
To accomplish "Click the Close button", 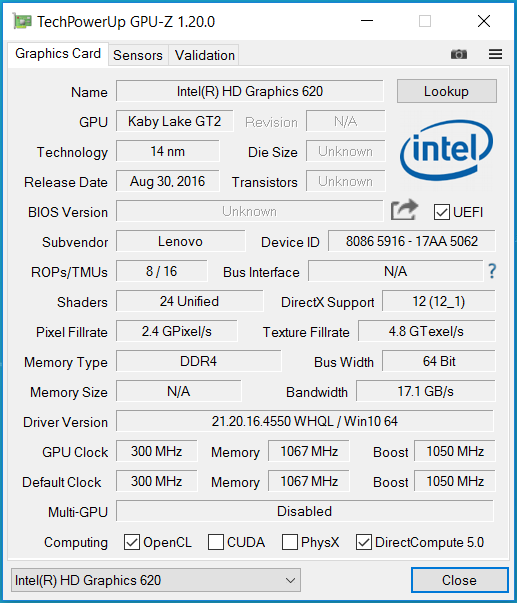I will pyautogui.click(x=460, y=580).
